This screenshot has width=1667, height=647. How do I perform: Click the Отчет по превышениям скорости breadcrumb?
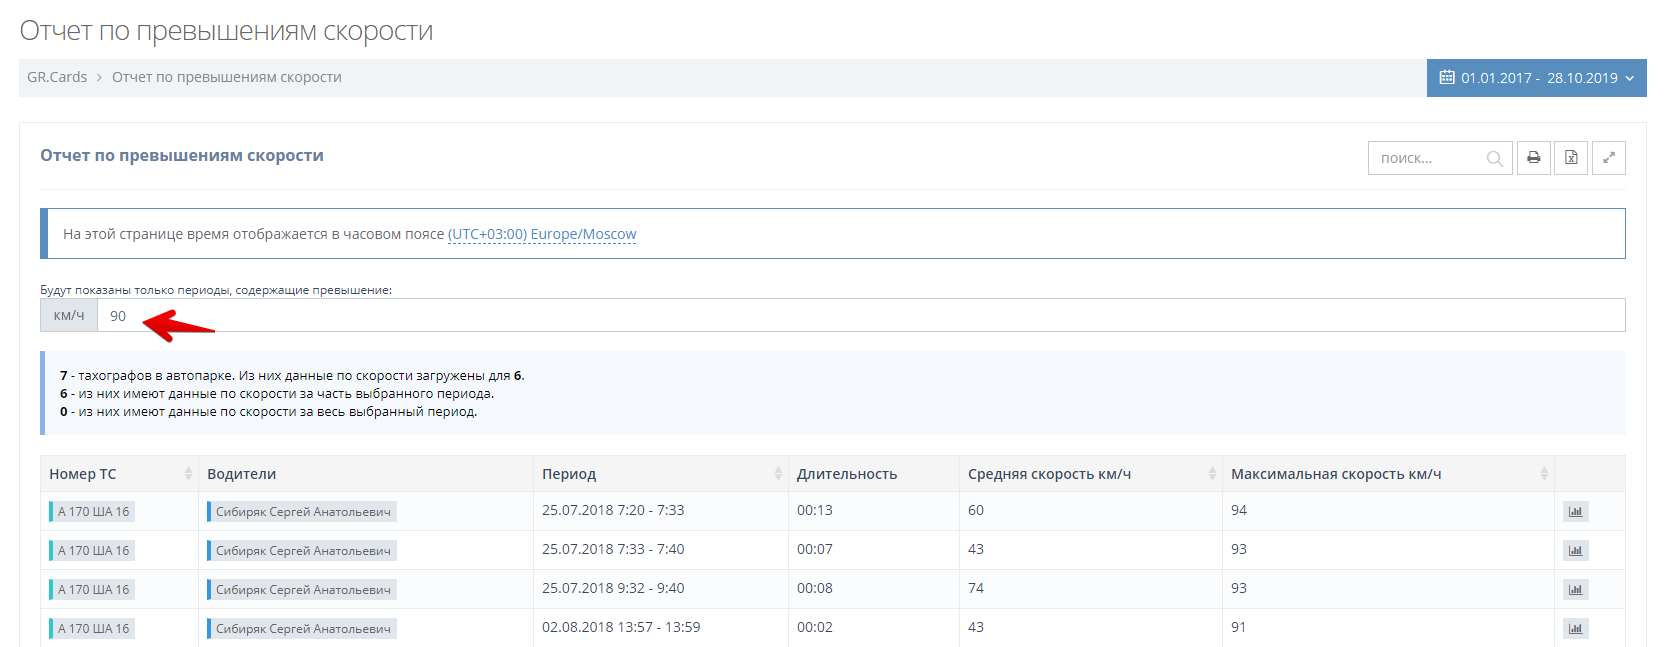tap(226, 77)
